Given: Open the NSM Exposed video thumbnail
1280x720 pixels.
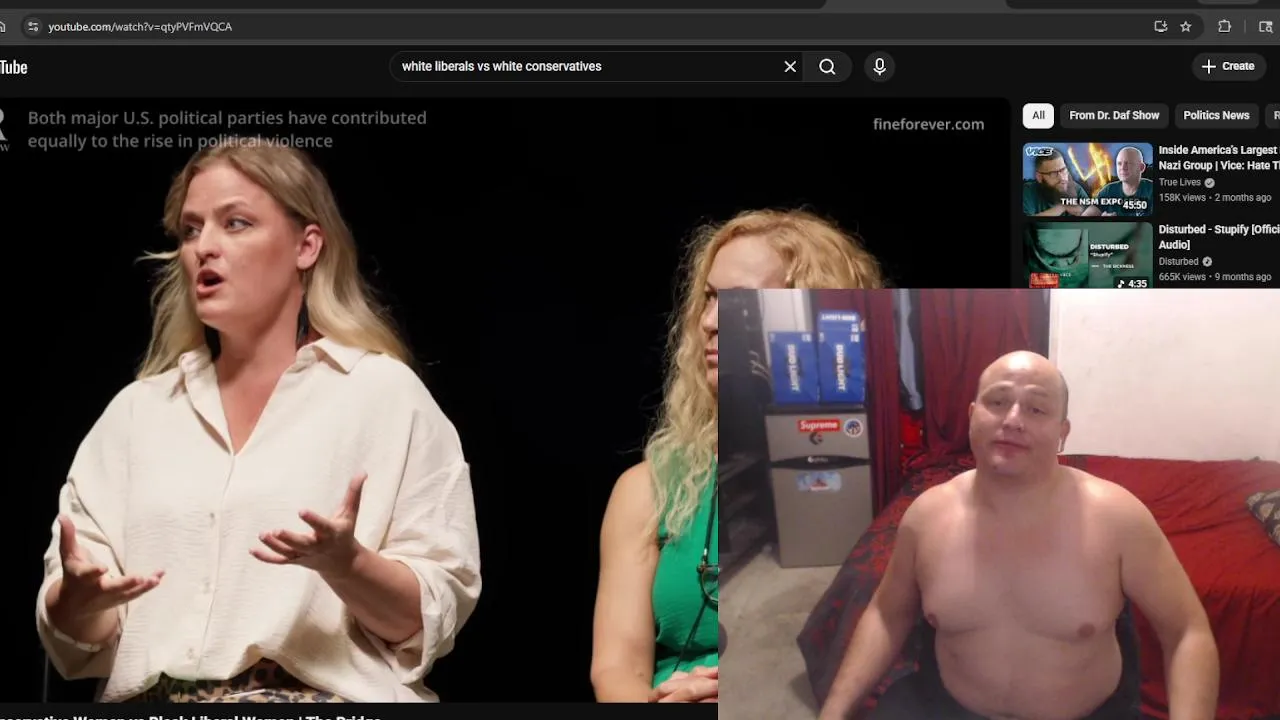Looking at the screenshot, I should click(x=1087, y=179).
